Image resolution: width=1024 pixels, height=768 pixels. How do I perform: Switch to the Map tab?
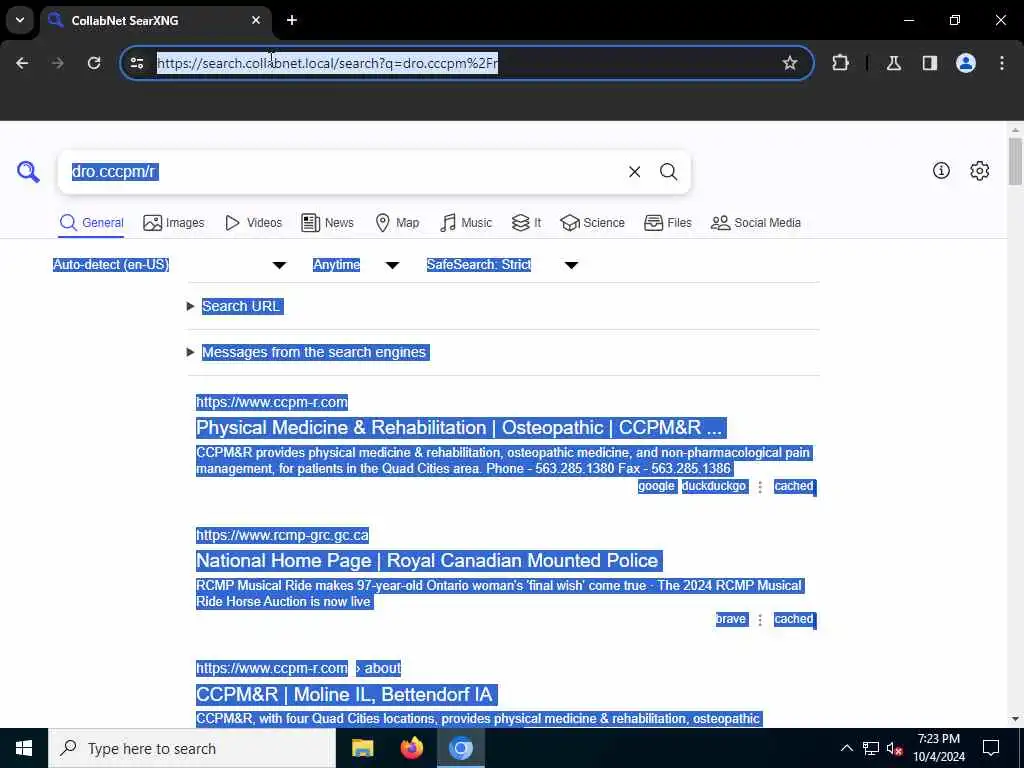(x=397, y=223)
